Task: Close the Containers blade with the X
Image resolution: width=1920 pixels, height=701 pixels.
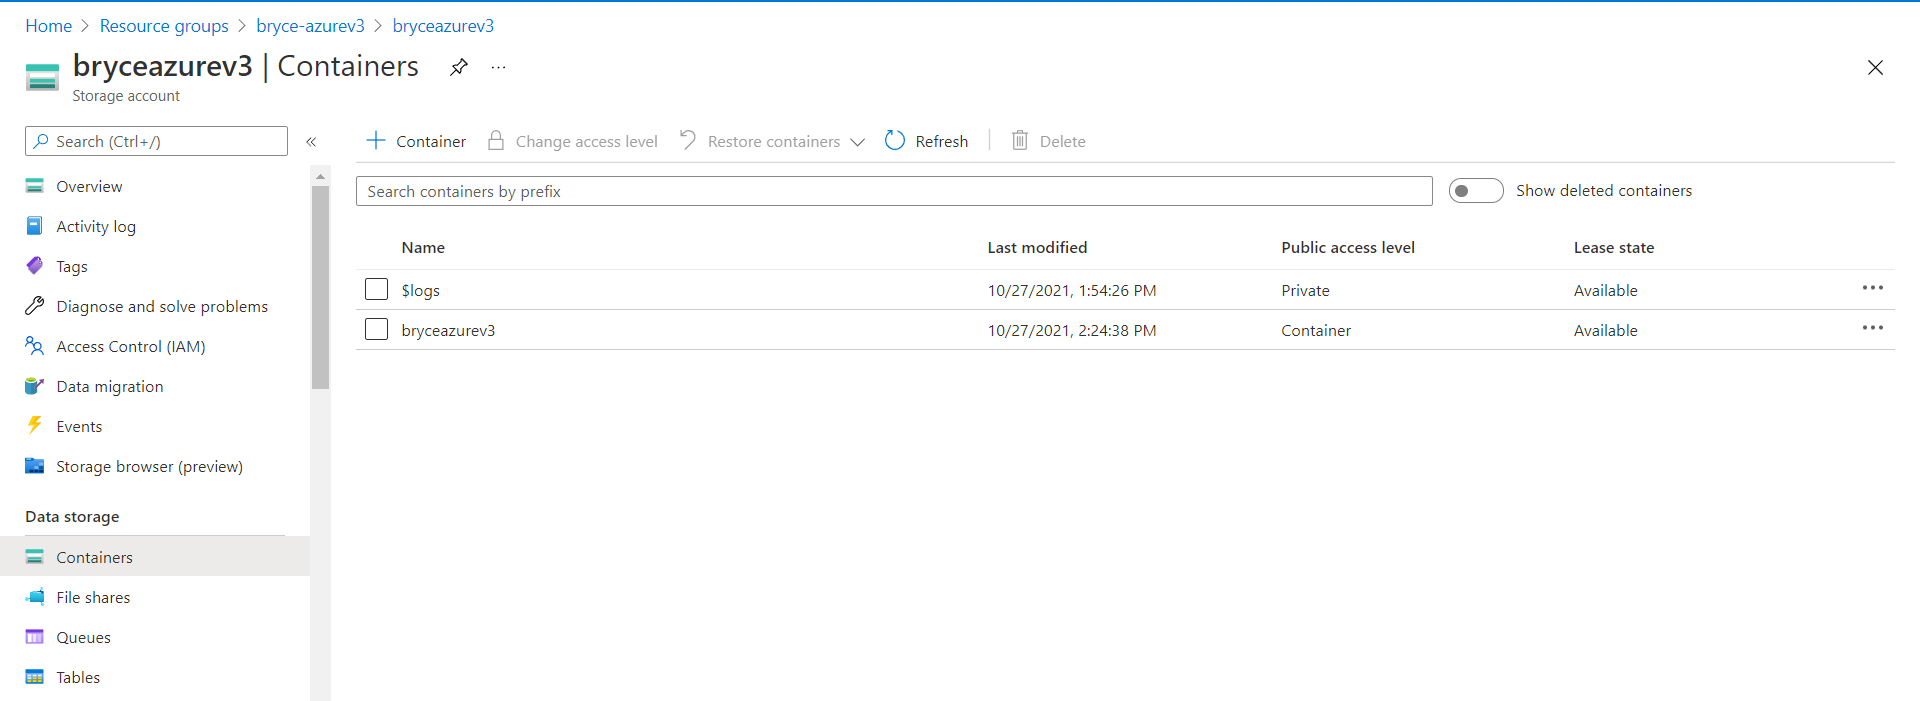Action: [x=1875, y=68]
